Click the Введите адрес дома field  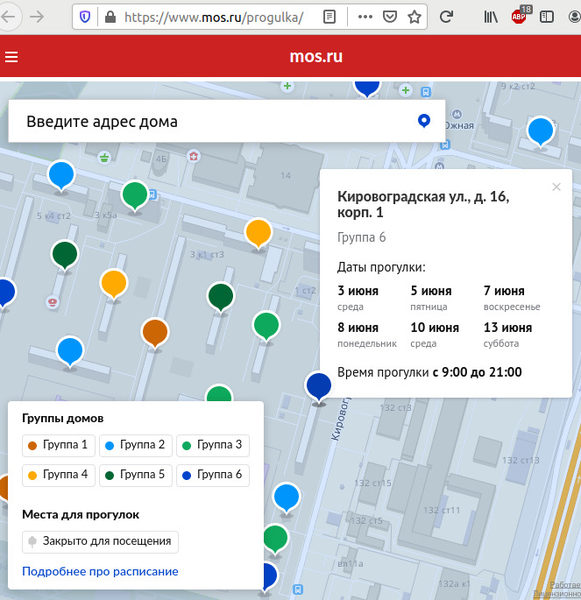[214, 121]
